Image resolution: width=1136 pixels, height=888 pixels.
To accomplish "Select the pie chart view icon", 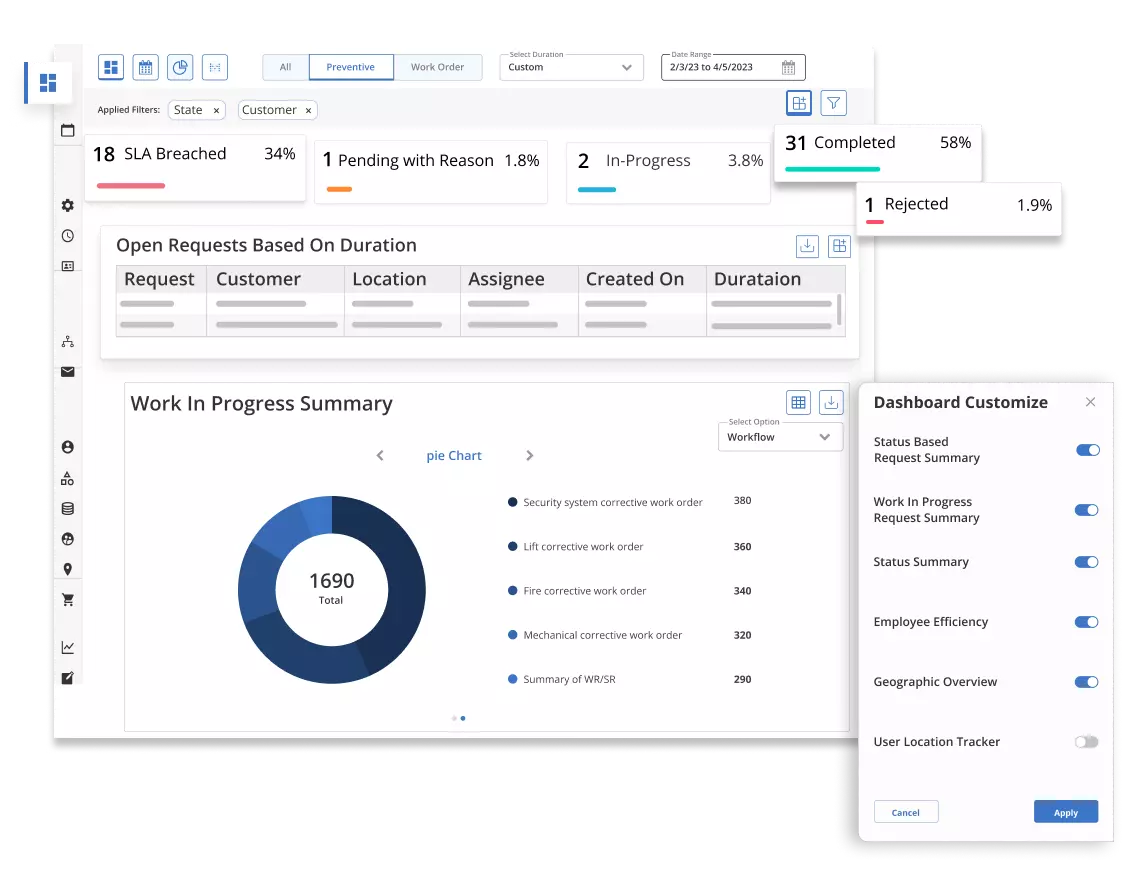I will coord(180,67).
